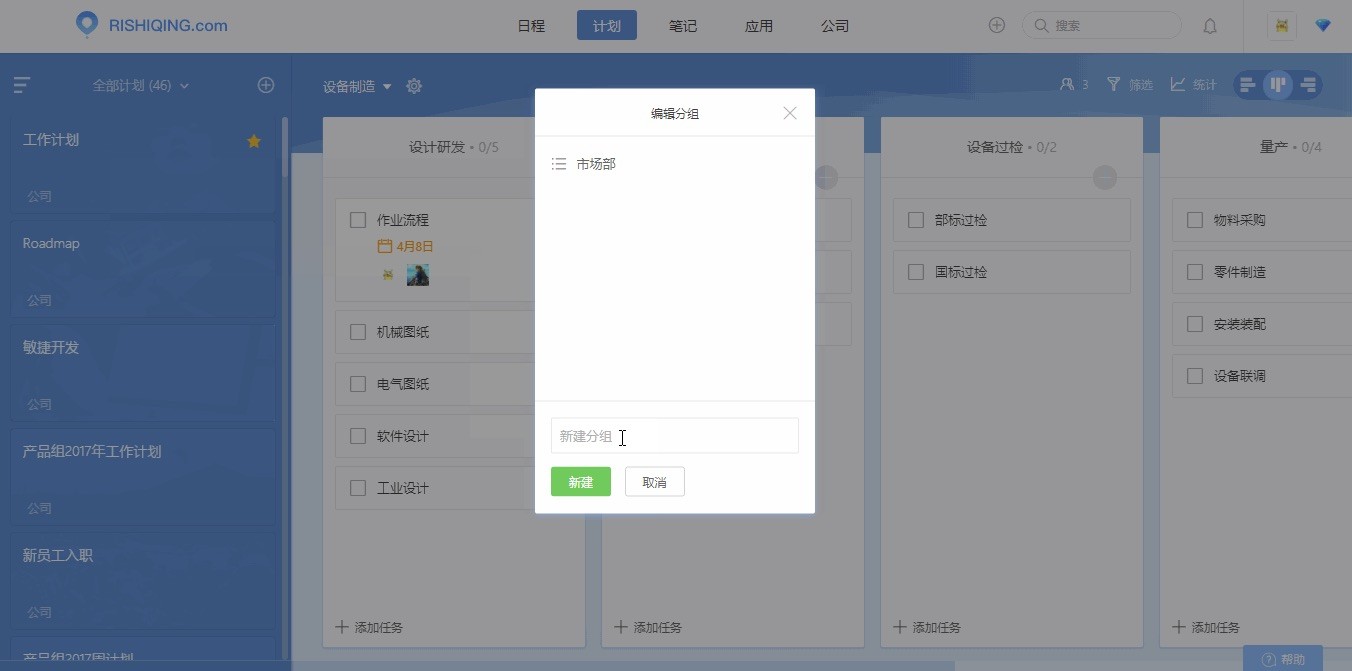The image size is (1352, 671).
Task: Open the user avatar menu
Action: [x=1281, y=26]
